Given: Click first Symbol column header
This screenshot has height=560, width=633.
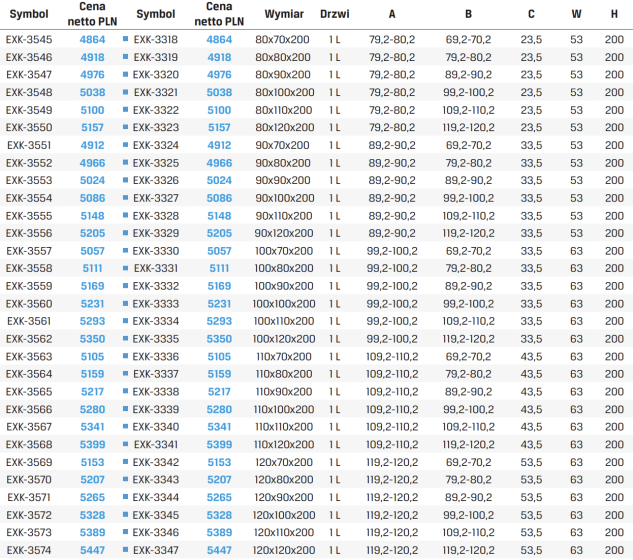Looking at the screenshot, I should pos(29,14).
